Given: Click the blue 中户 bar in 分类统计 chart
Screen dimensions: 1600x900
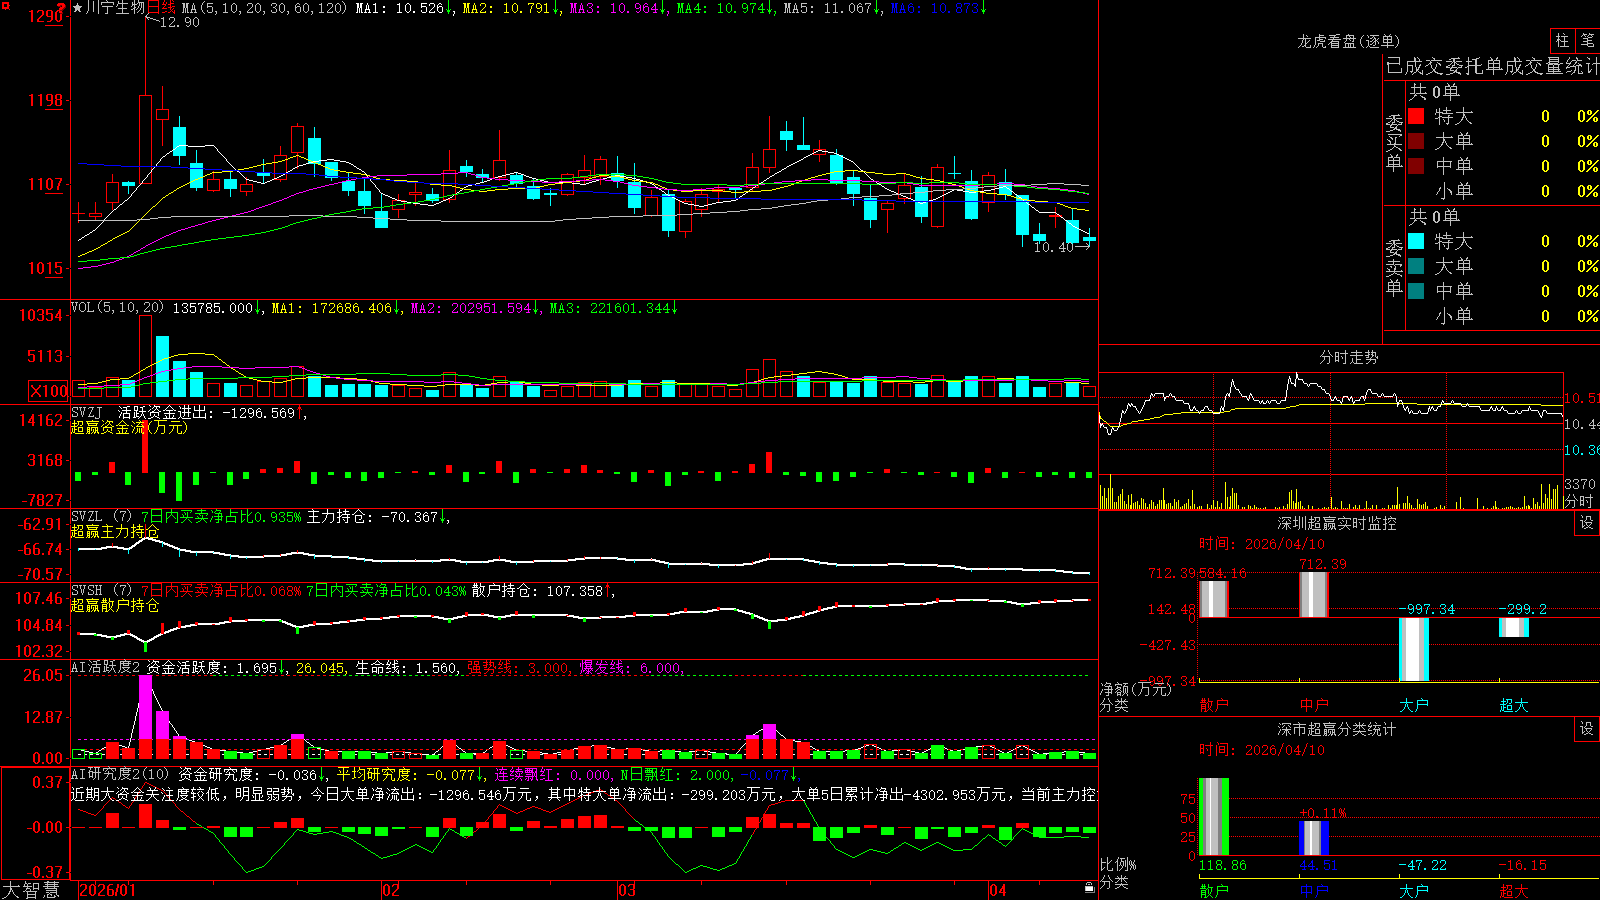Looking at the screenshot, I should coord(1313,838).
